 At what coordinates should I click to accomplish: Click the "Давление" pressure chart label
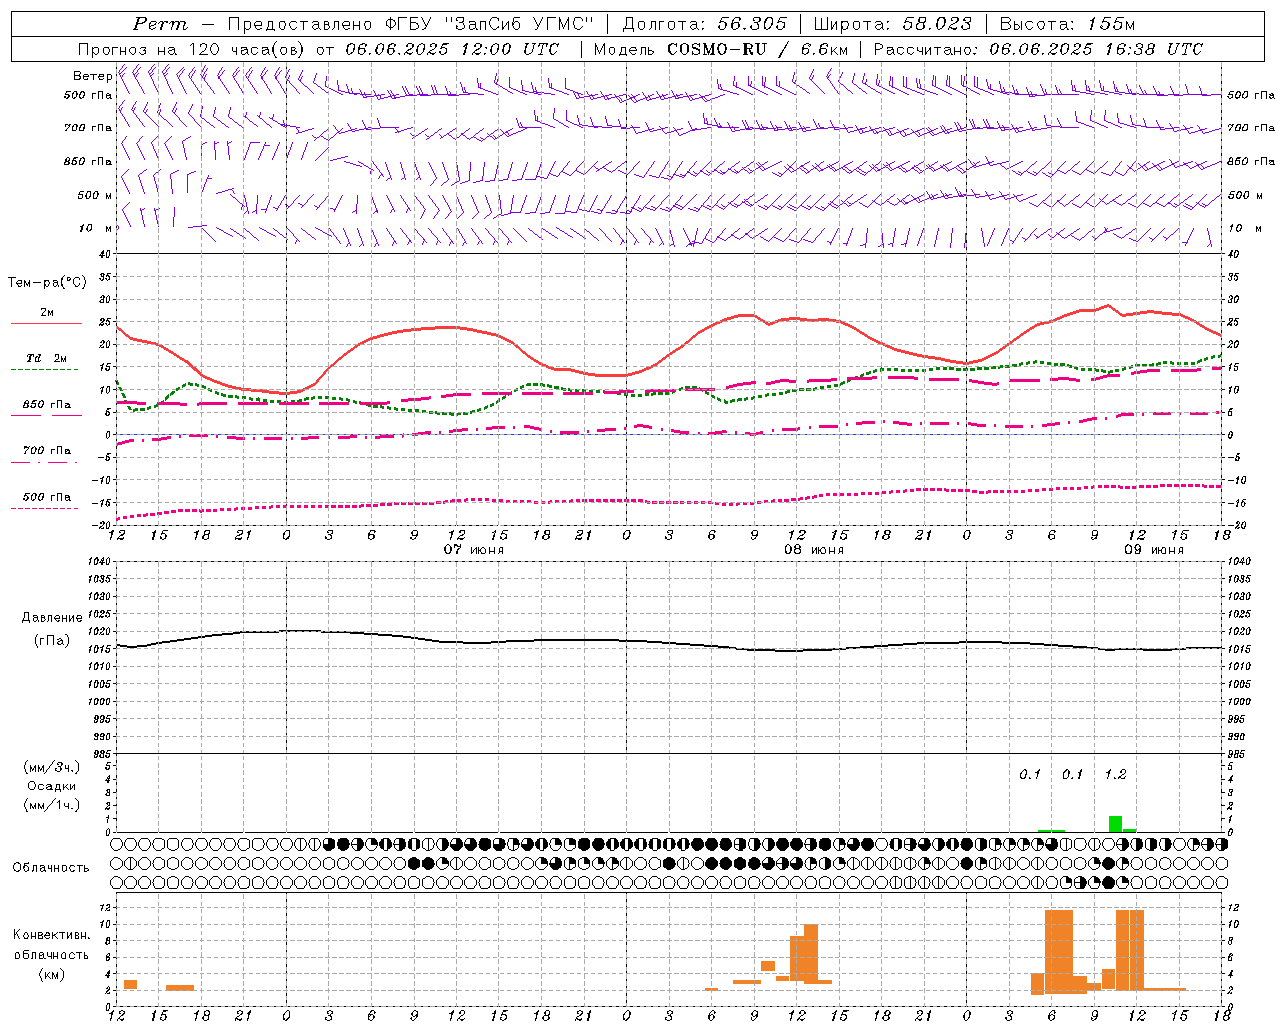point(52,618)
